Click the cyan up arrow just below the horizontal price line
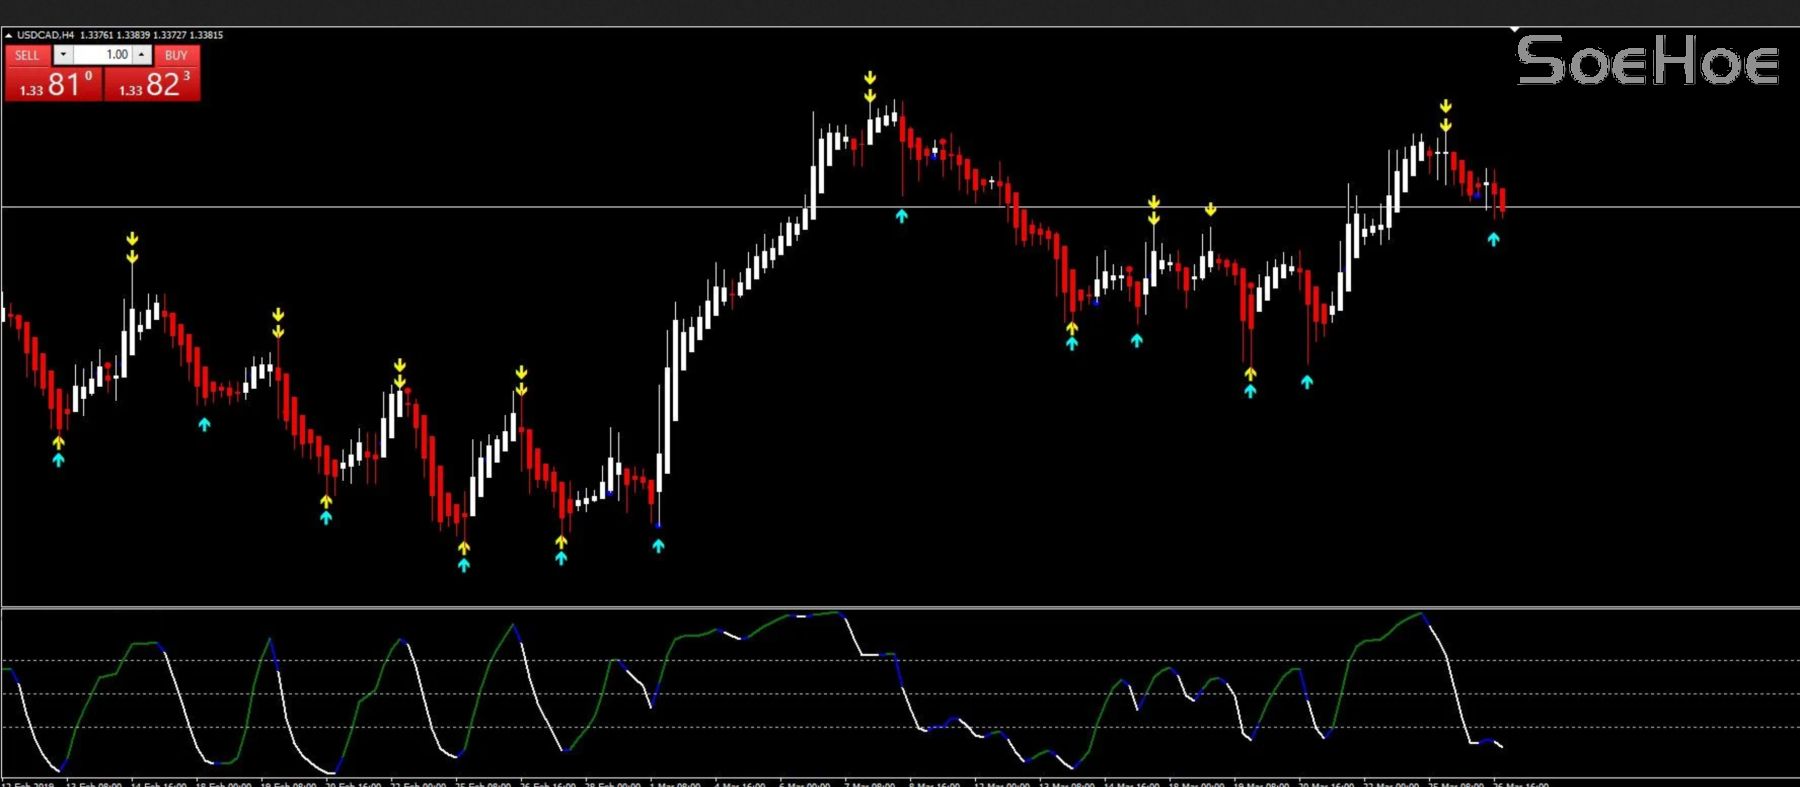Screen dimensions: 1800x787 [x=902, y=216]
